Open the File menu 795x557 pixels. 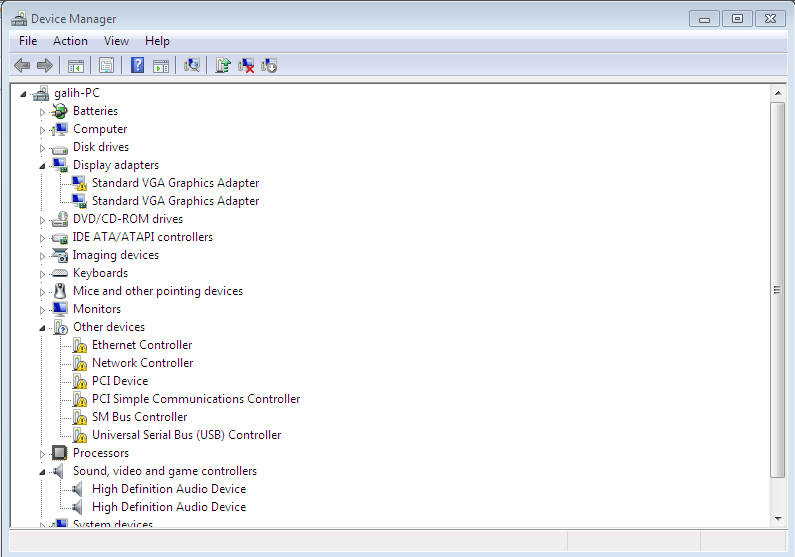click(28, 41)
